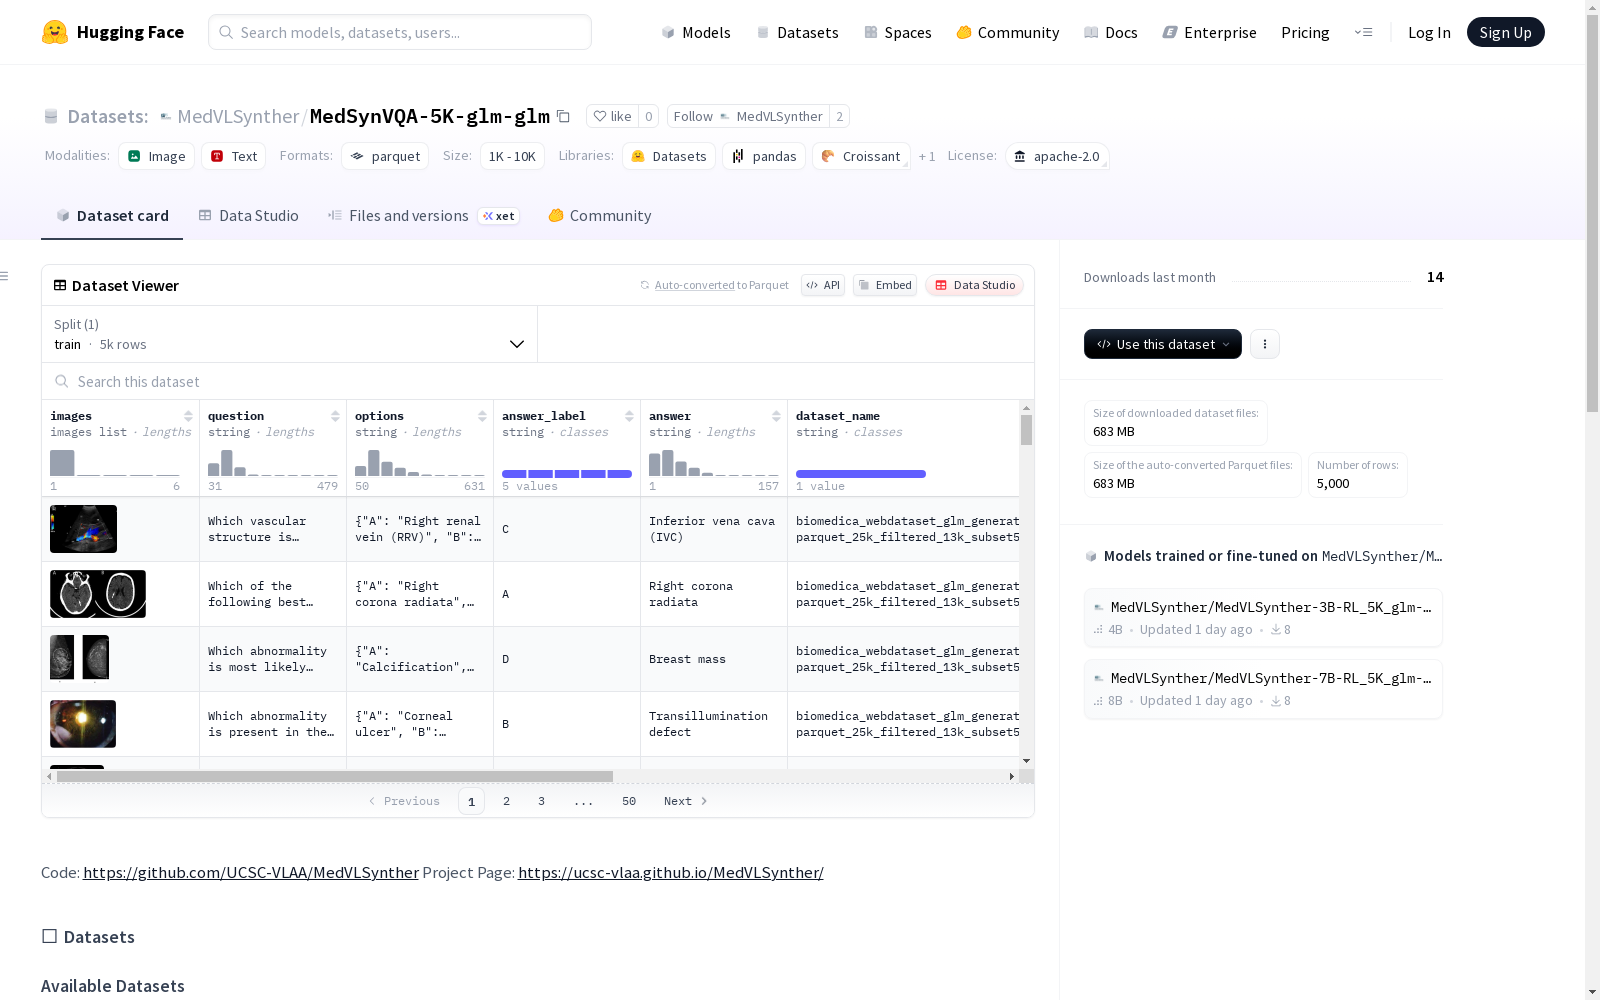Click the Embed button
Screen dimensions: 1600x1000
pyautogui.click(x=885, y=285)
